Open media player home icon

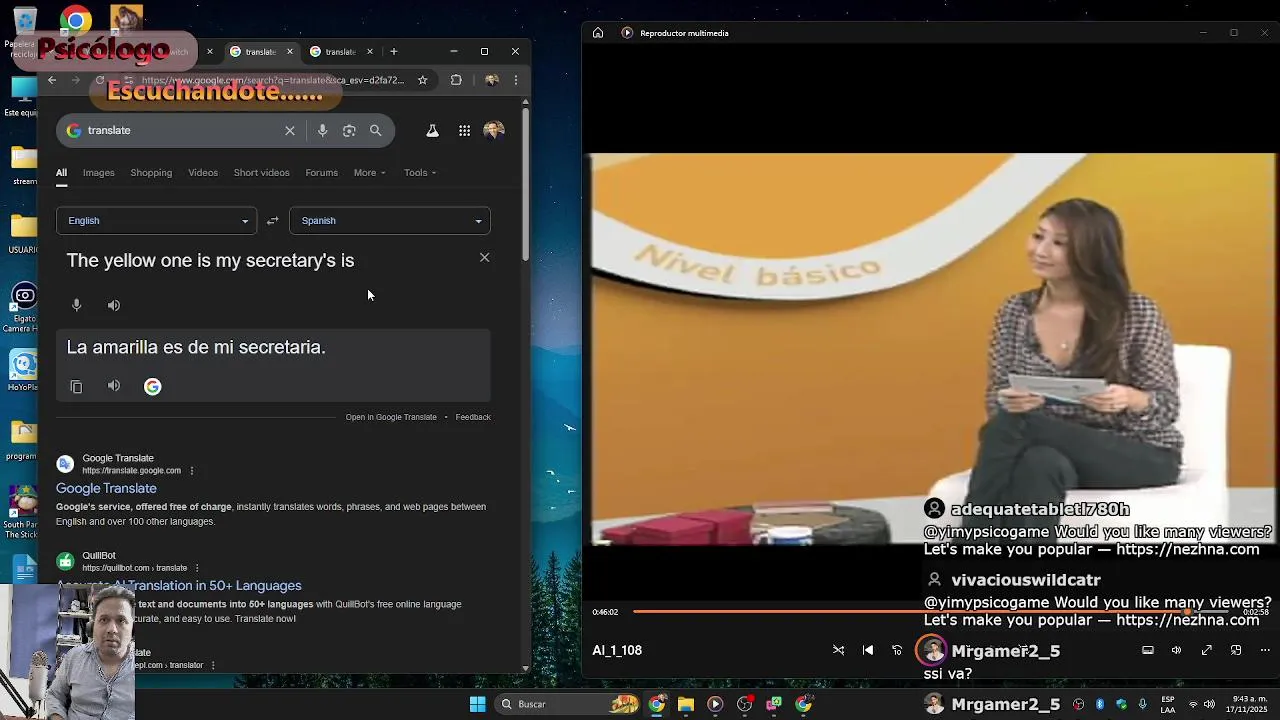598,33
